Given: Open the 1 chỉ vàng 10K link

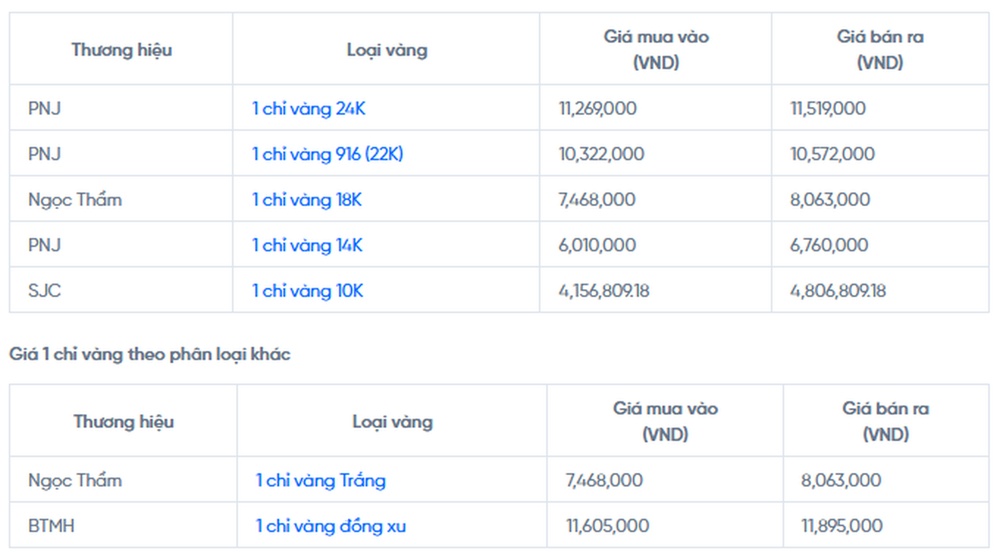Looking at the screenshot, I should tap(307, 291).
